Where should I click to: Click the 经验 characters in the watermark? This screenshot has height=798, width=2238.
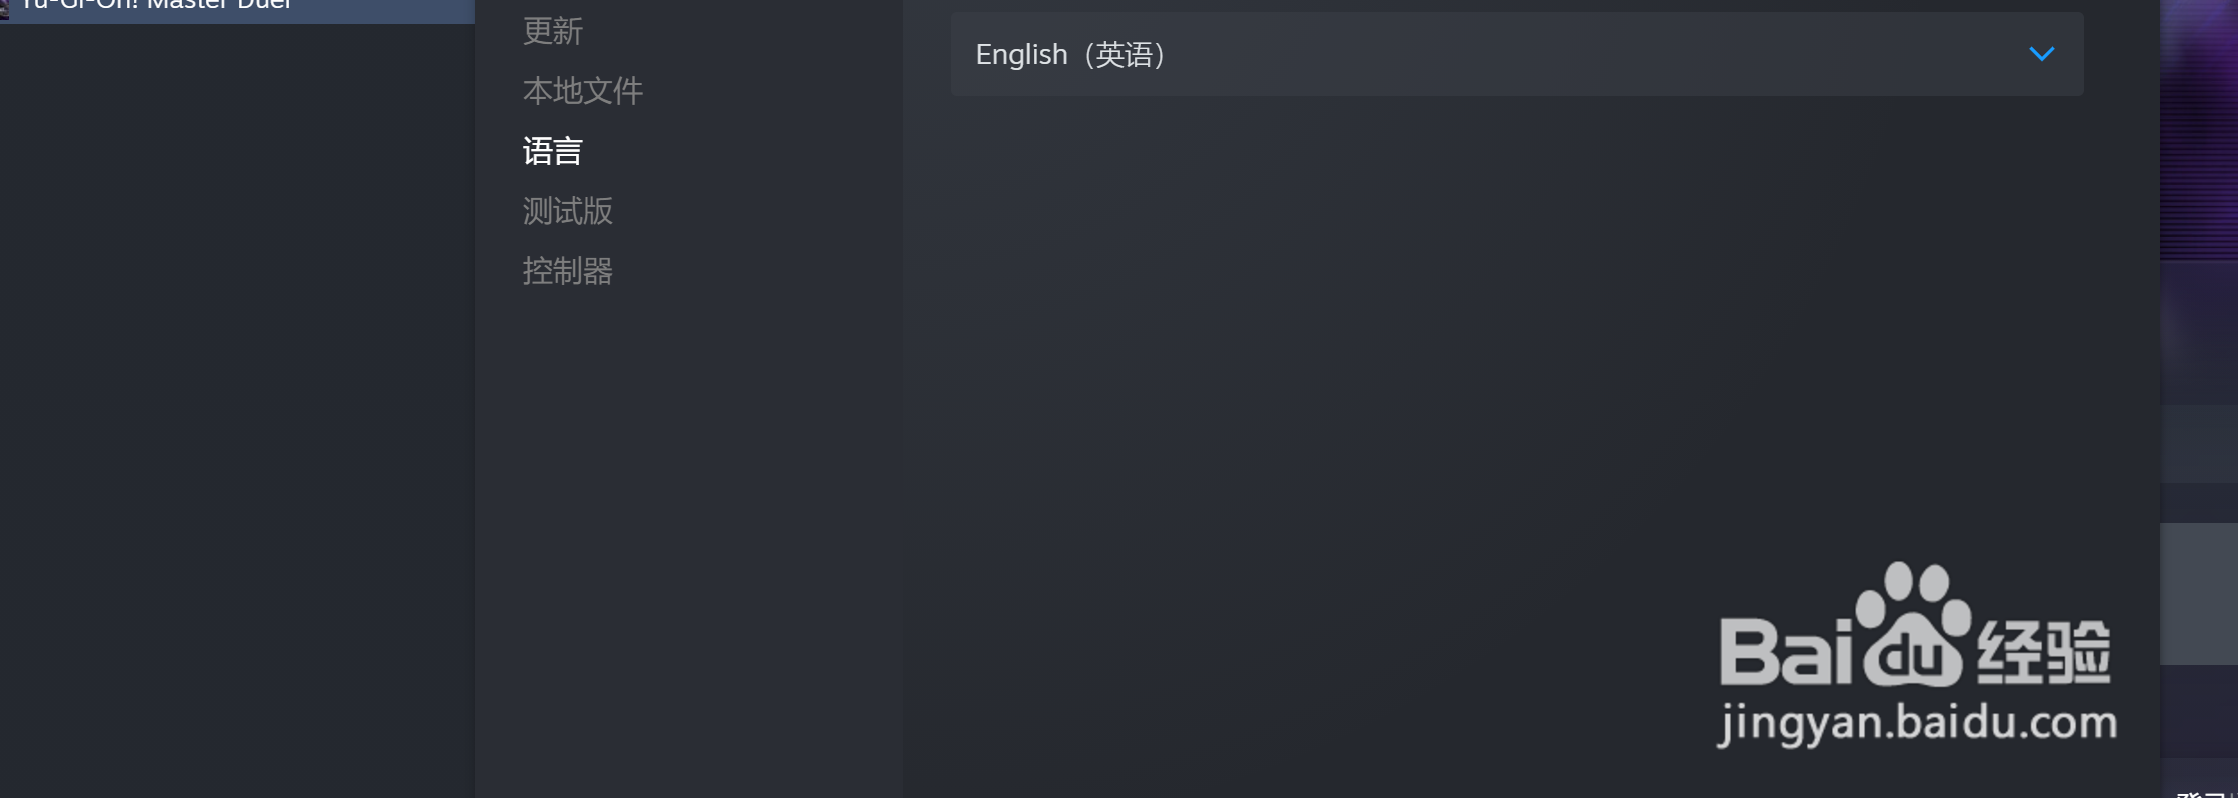[x=2043, y=651]
